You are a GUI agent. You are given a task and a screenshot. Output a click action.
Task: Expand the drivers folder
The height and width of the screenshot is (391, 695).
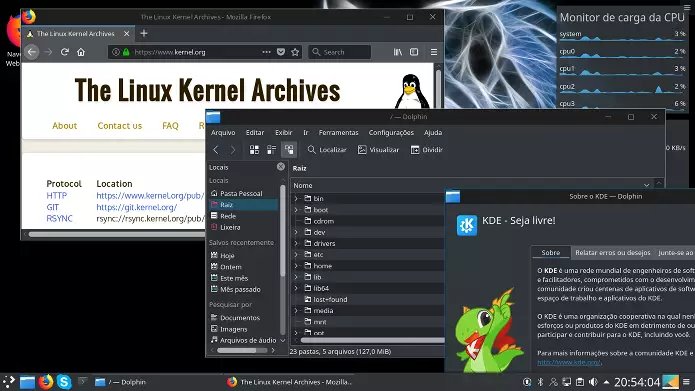click(297, 243)
